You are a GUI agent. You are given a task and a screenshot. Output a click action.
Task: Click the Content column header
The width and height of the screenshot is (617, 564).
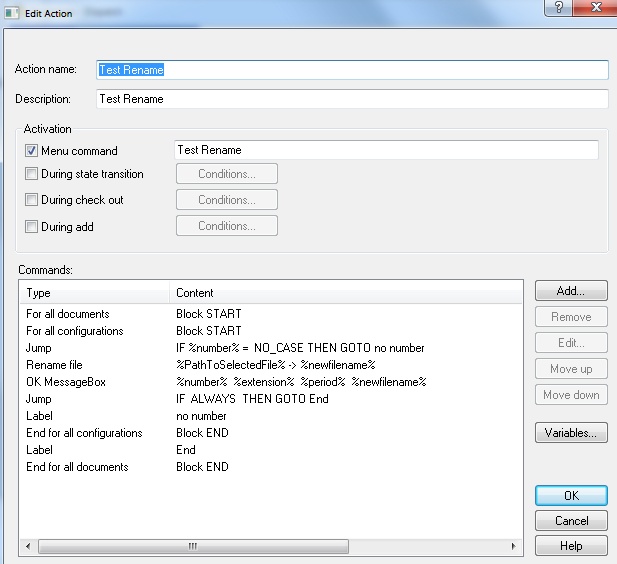345,293
